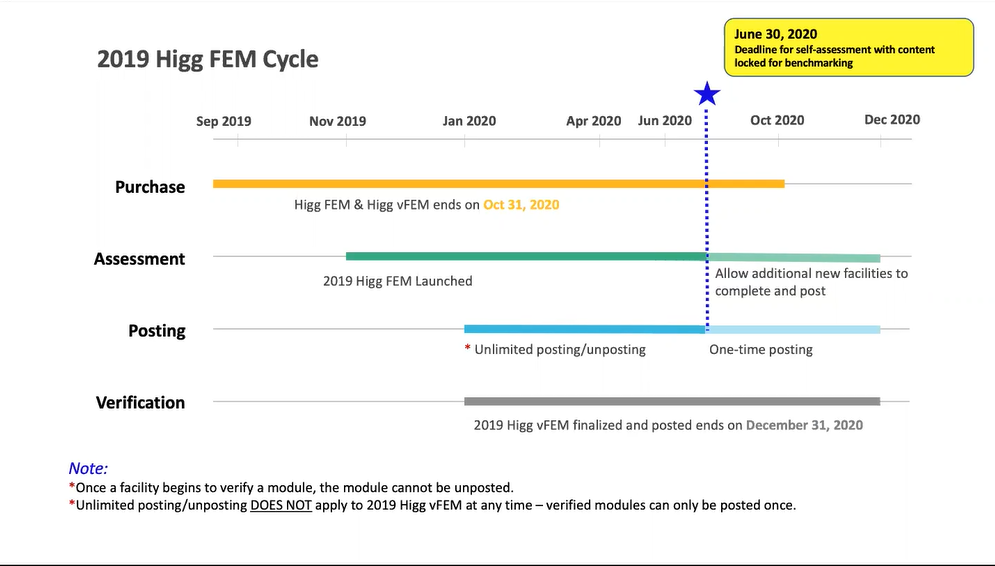
Task: Click the blue Note heading
Action: coord(88,468)
